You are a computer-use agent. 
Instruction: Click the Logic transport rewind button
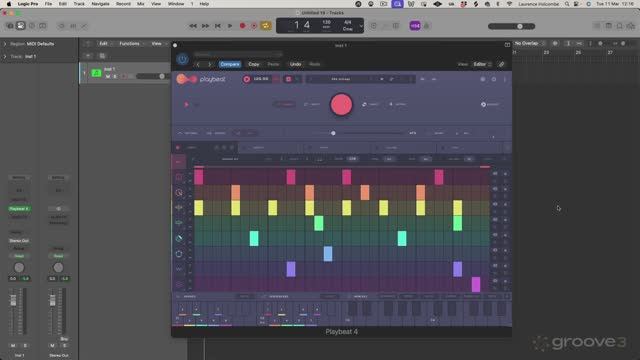pos(193,26)
